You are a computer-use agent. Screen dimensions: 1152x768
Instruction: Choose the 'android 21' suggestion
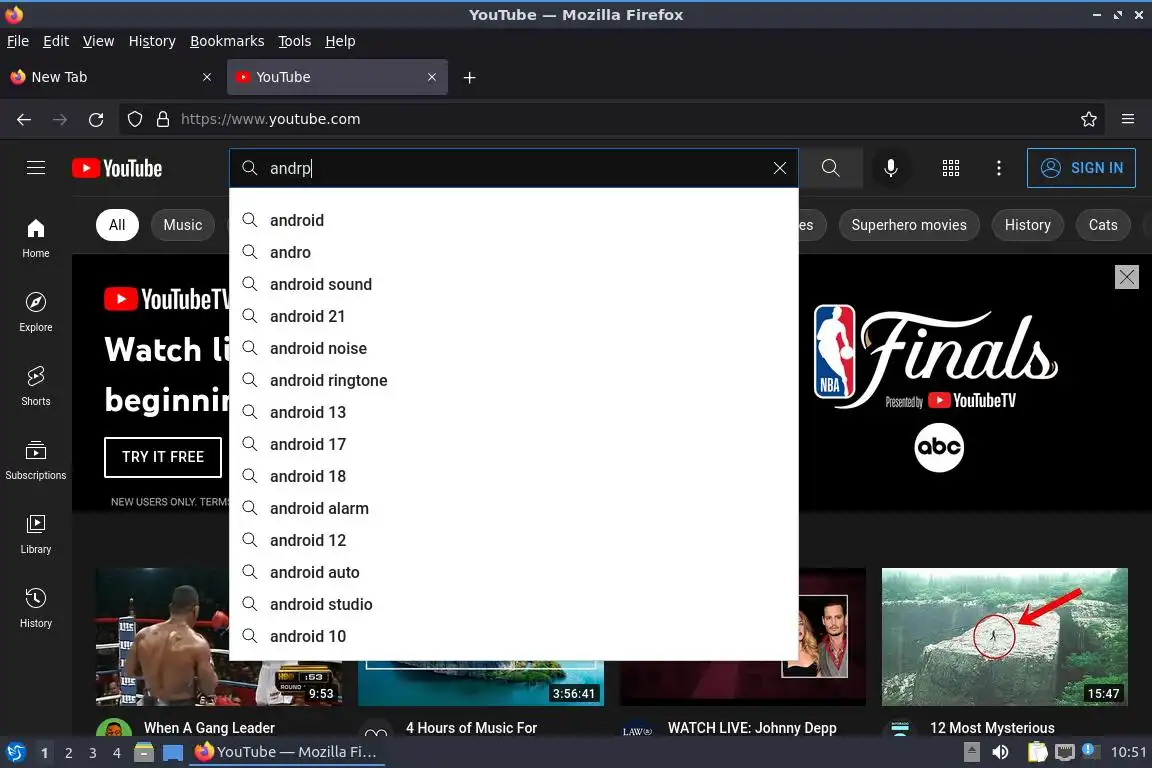pos(514,316)
